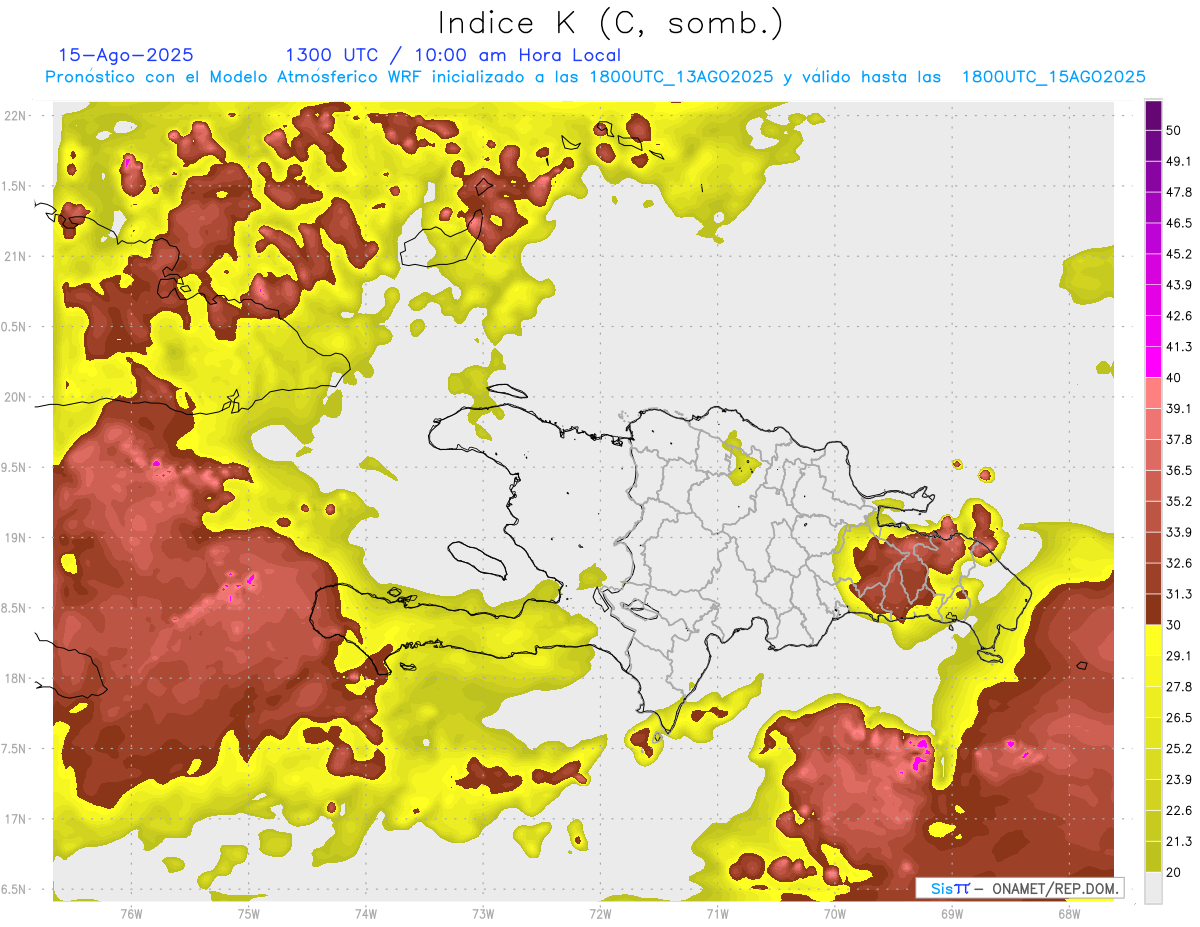This screenshot has height=927, width=1200.
Task: Click the color scale value '36.5'
Action: coord(1179,470)
